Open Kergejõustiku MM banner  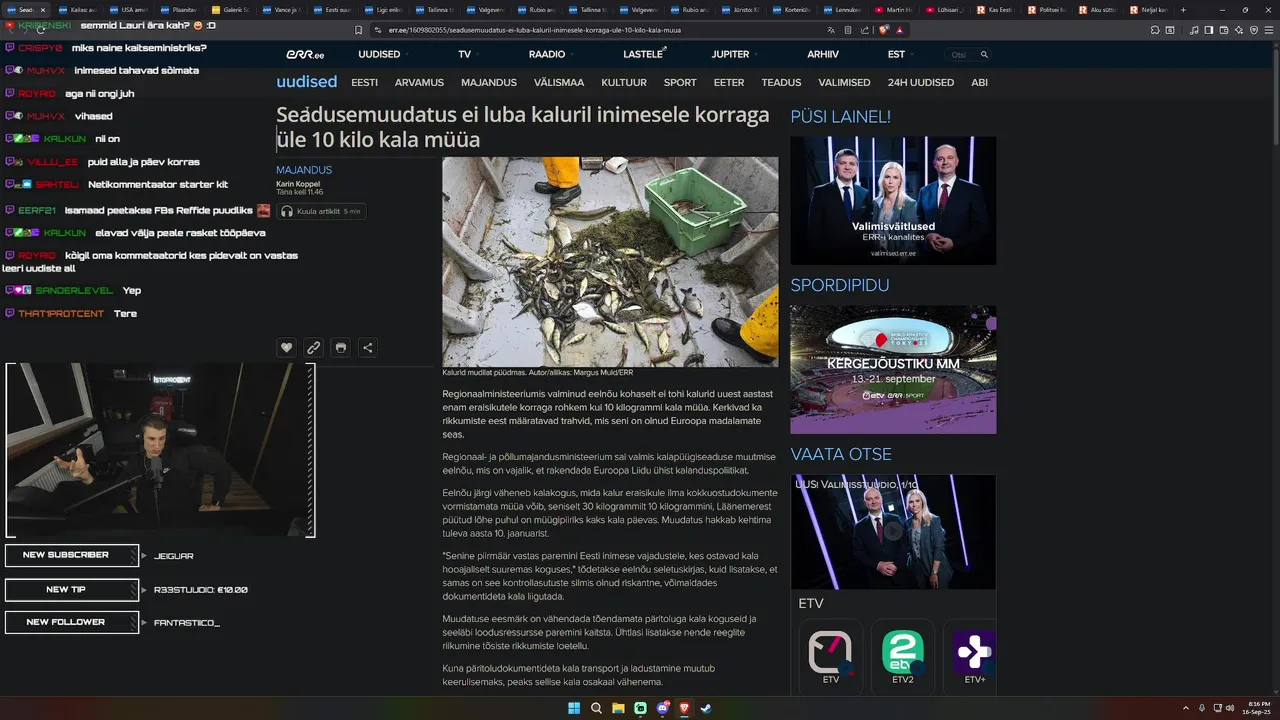click(893, 369)
